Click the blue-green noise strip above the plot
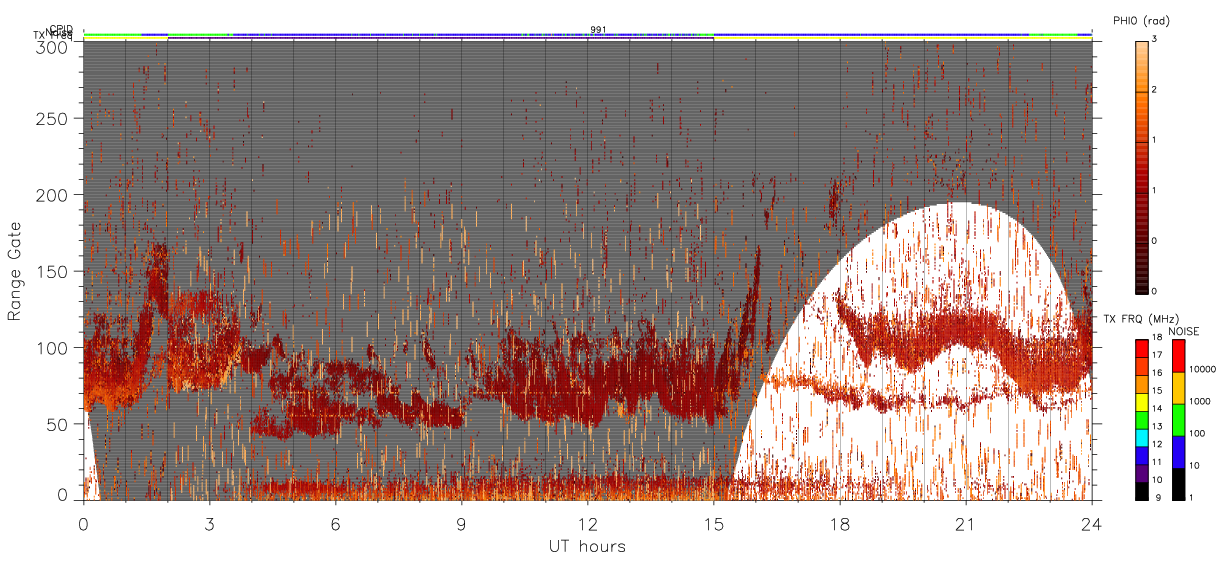Screen dimensions: 1228x567 click(x=587, y=35)
